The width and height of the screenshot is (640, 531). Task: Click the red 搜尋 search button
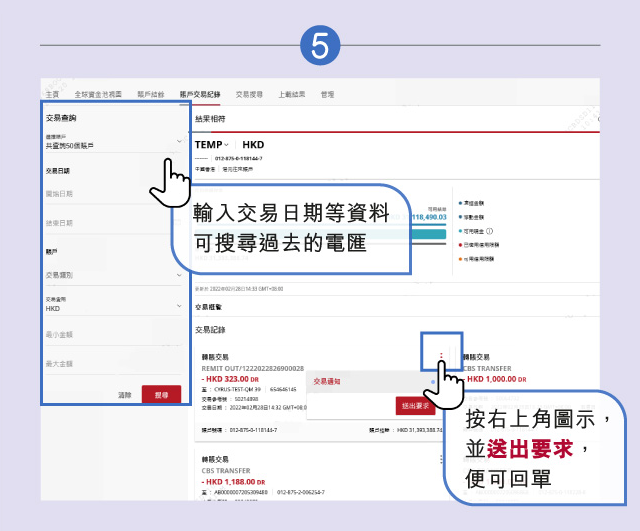click(161, 394)
